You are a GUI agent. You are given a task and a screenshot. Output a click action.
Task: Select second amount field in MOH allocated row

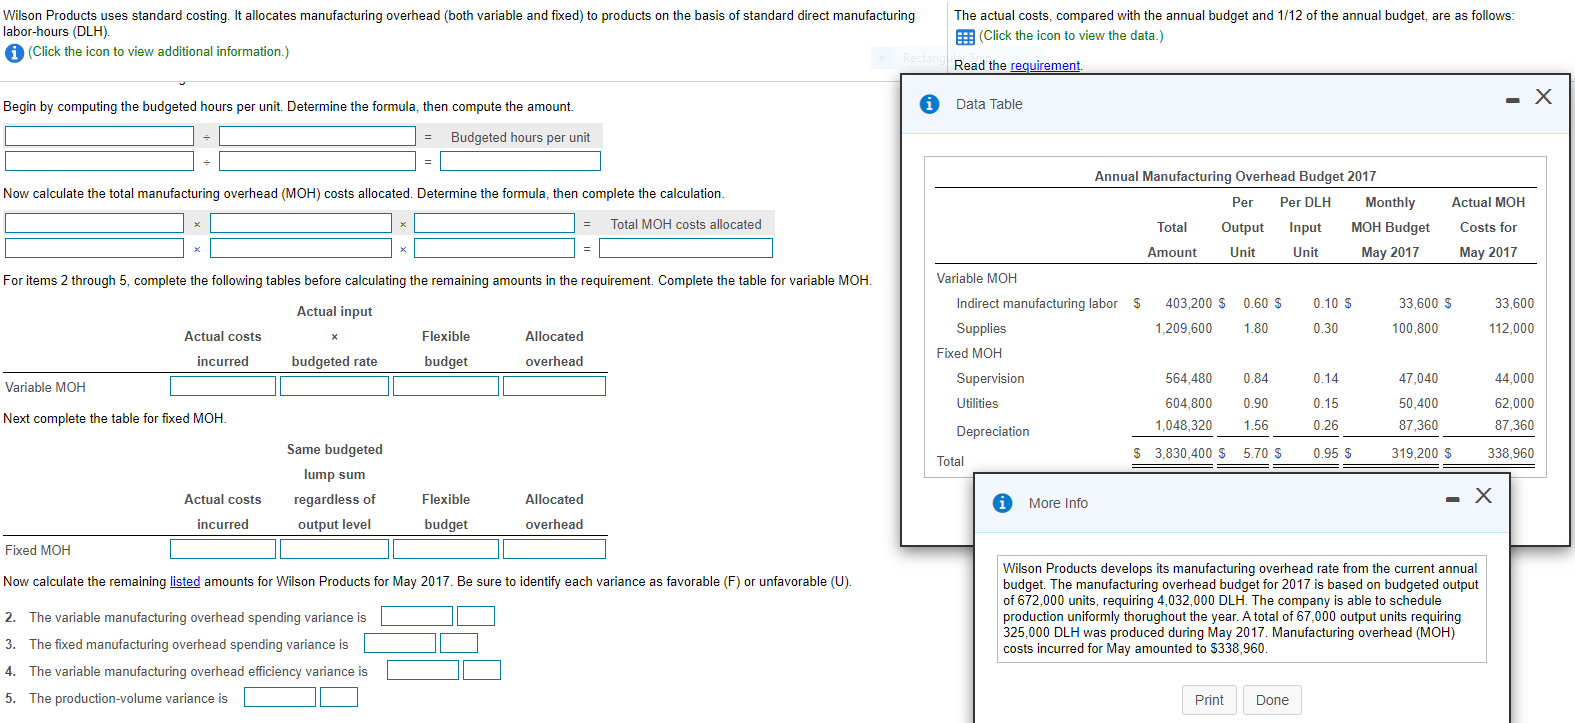tap(301, 248)
